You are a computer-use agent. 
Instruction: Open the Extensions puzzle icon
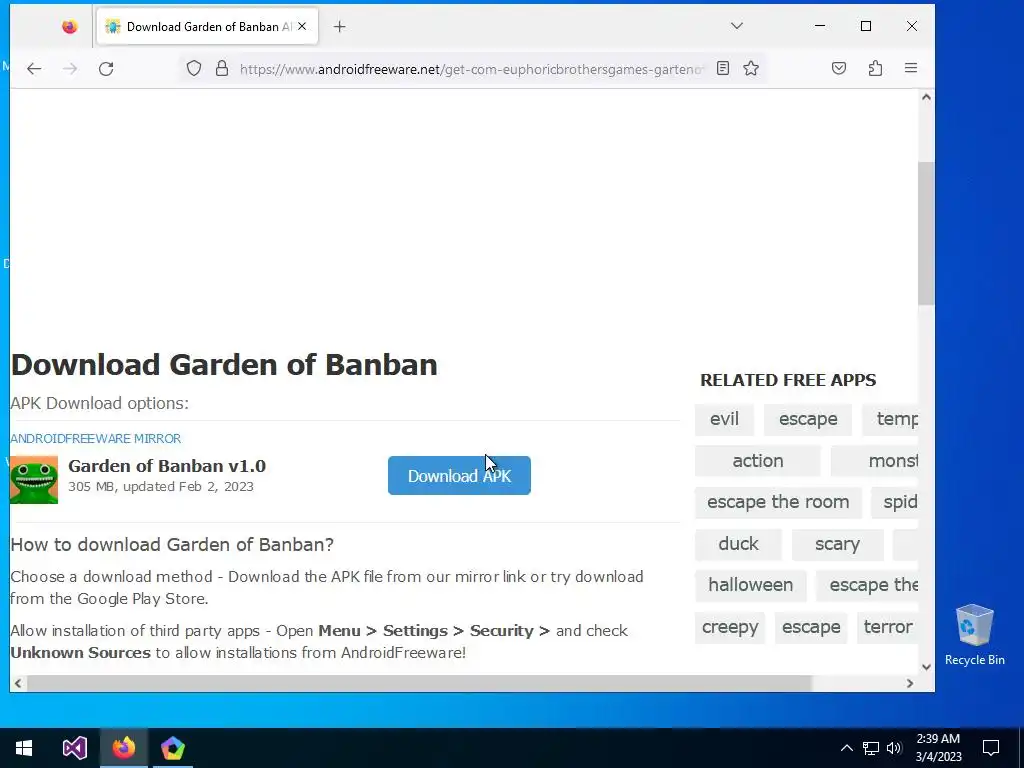(x=875, y=68)
